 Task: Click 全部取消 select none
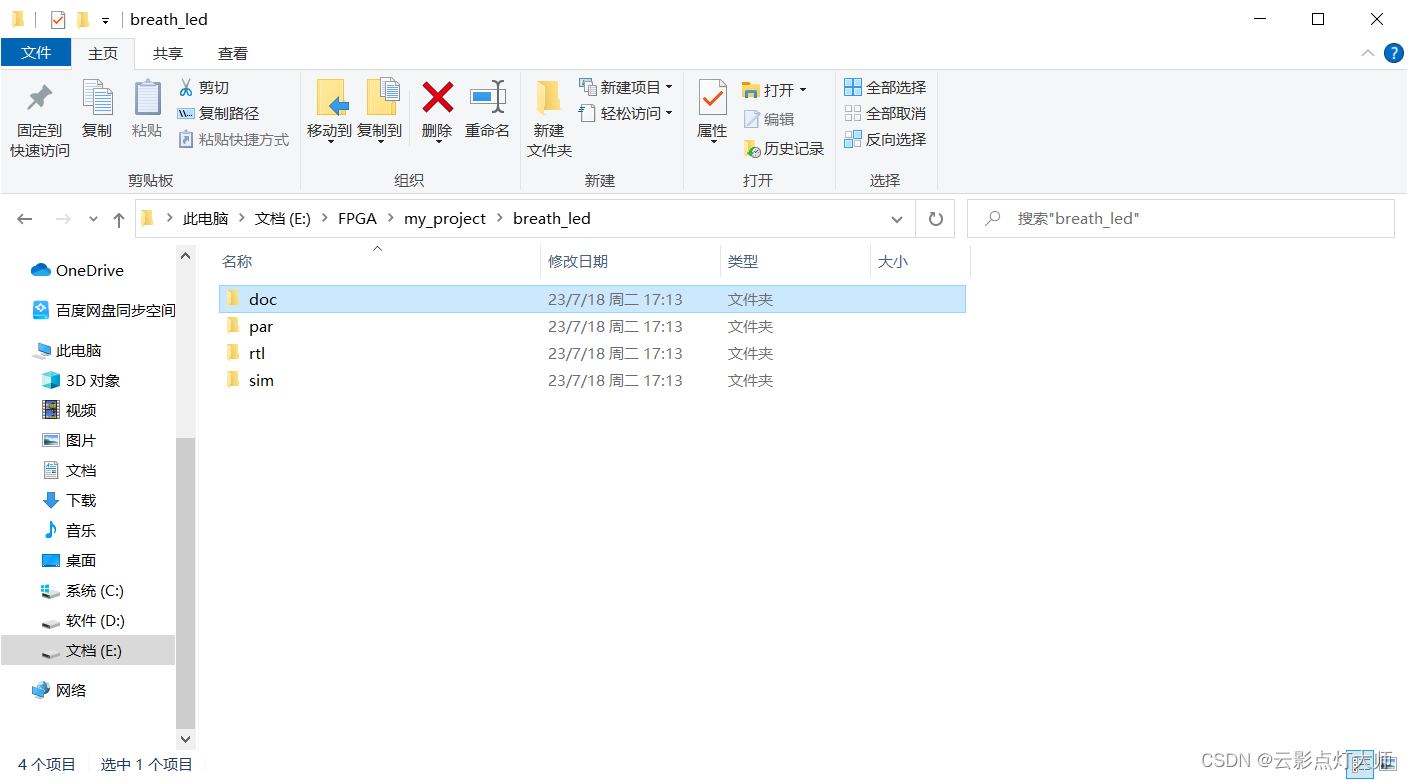pos(886,114)
